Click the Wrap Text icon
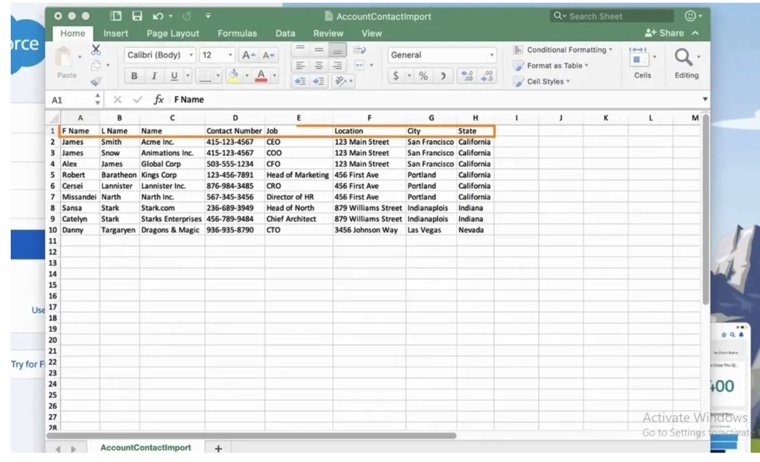Image resolution: width=760 pixels, height=462 pixels. click(360, 50)
